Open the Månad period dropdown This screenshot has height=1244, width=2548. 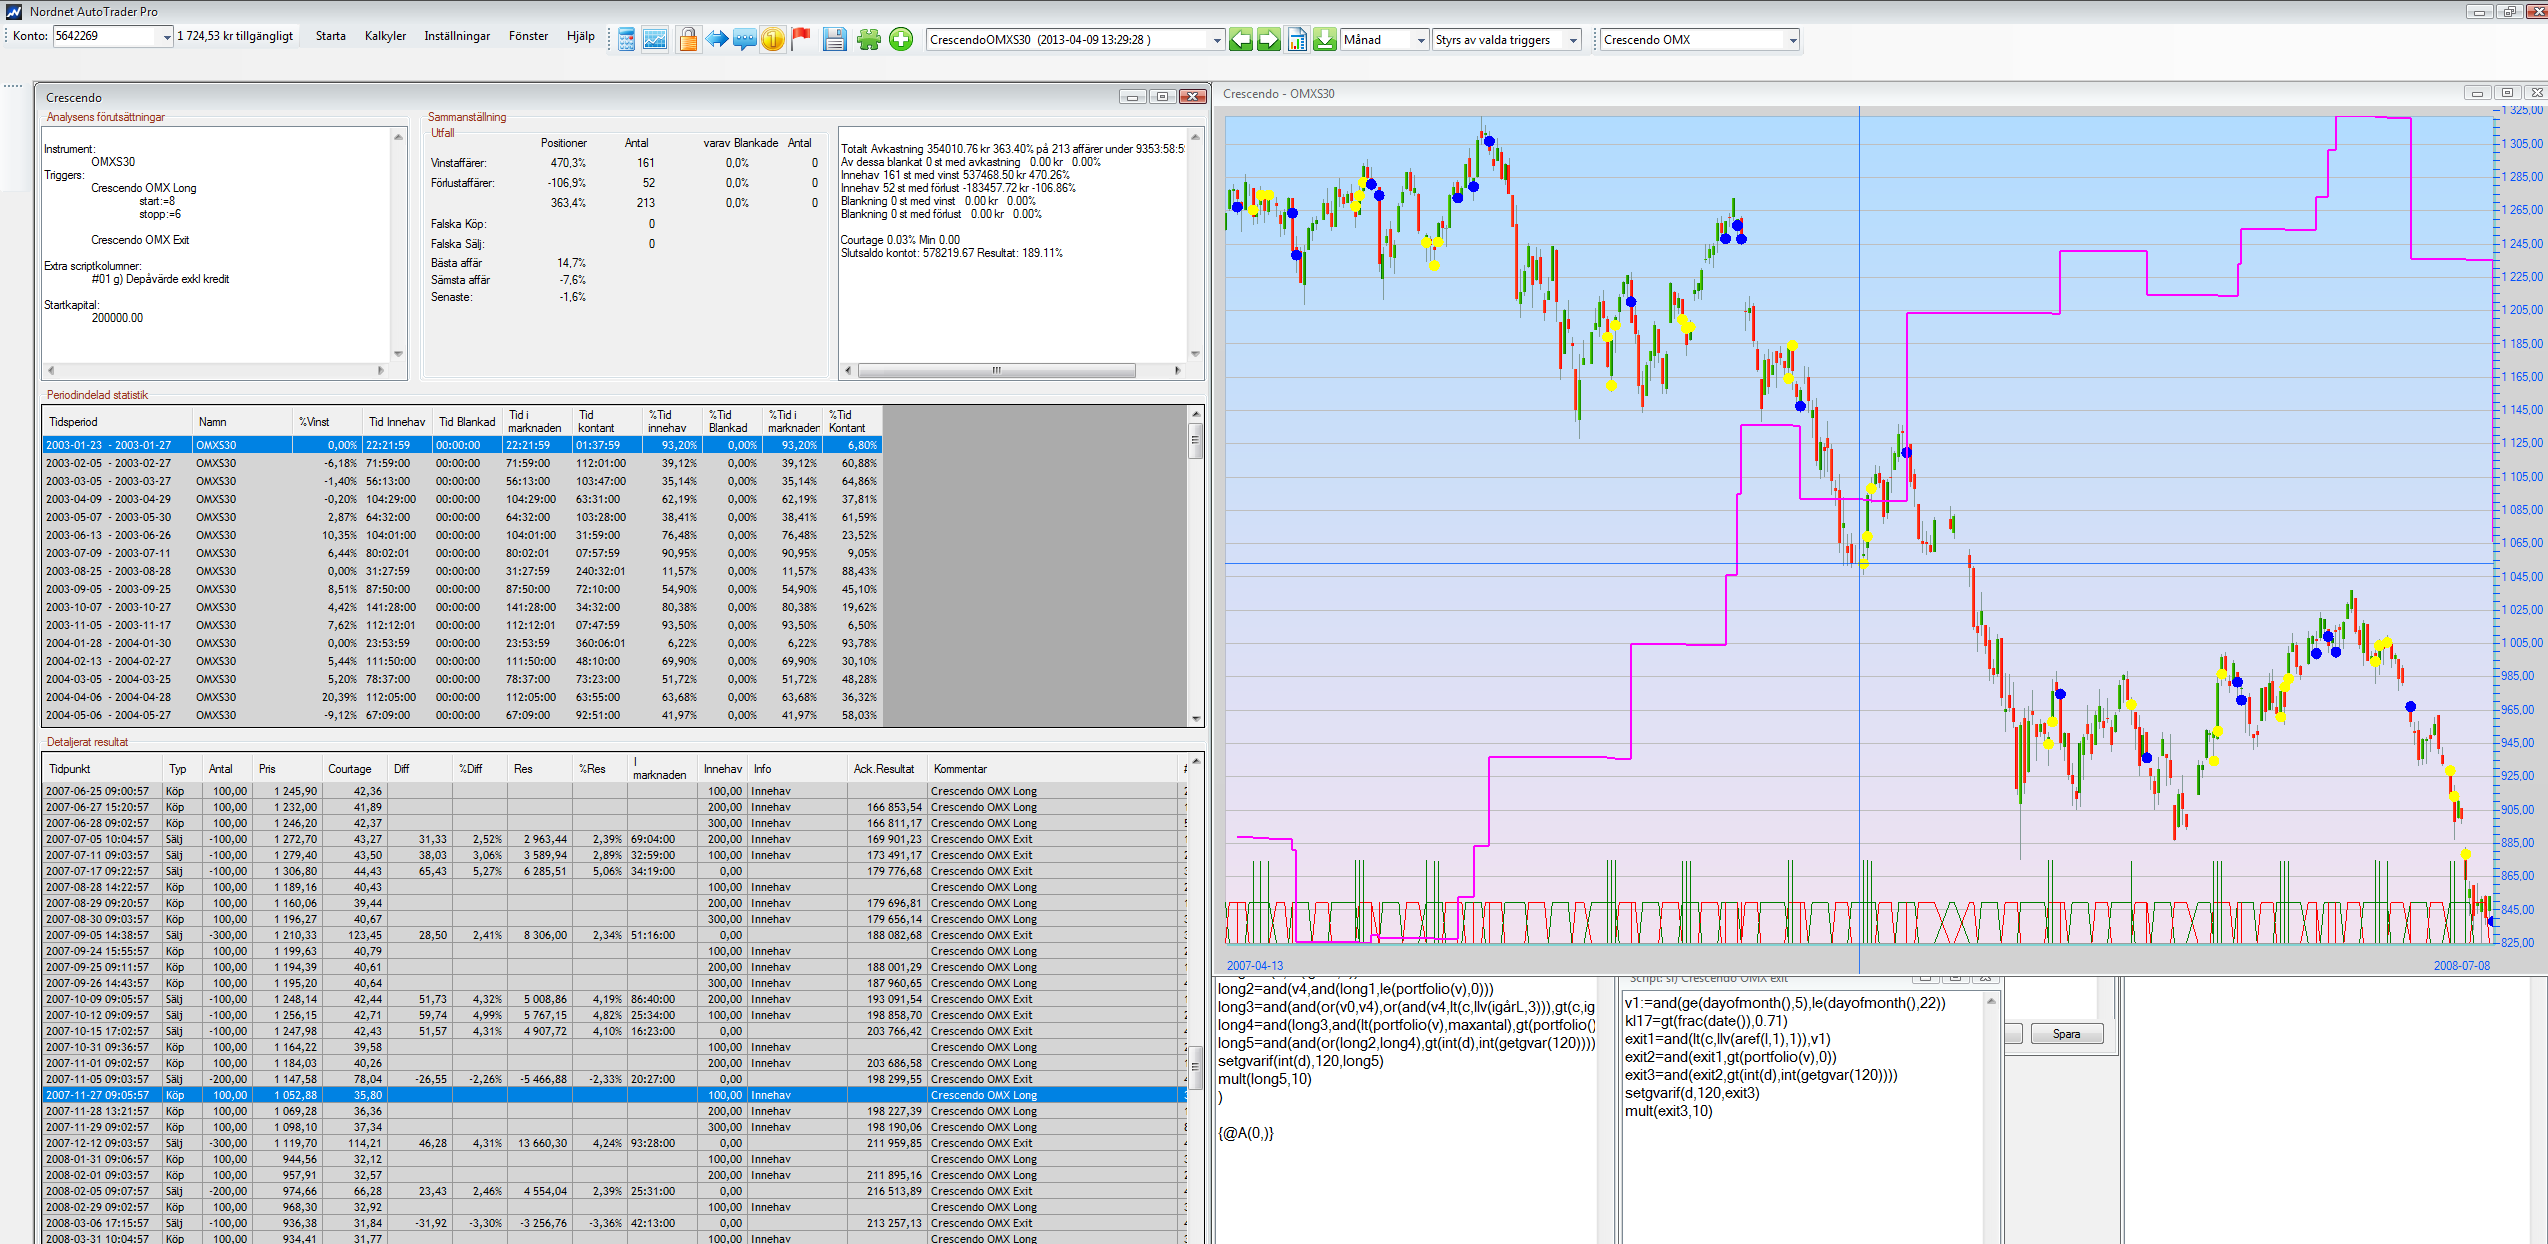point(1420,40)
